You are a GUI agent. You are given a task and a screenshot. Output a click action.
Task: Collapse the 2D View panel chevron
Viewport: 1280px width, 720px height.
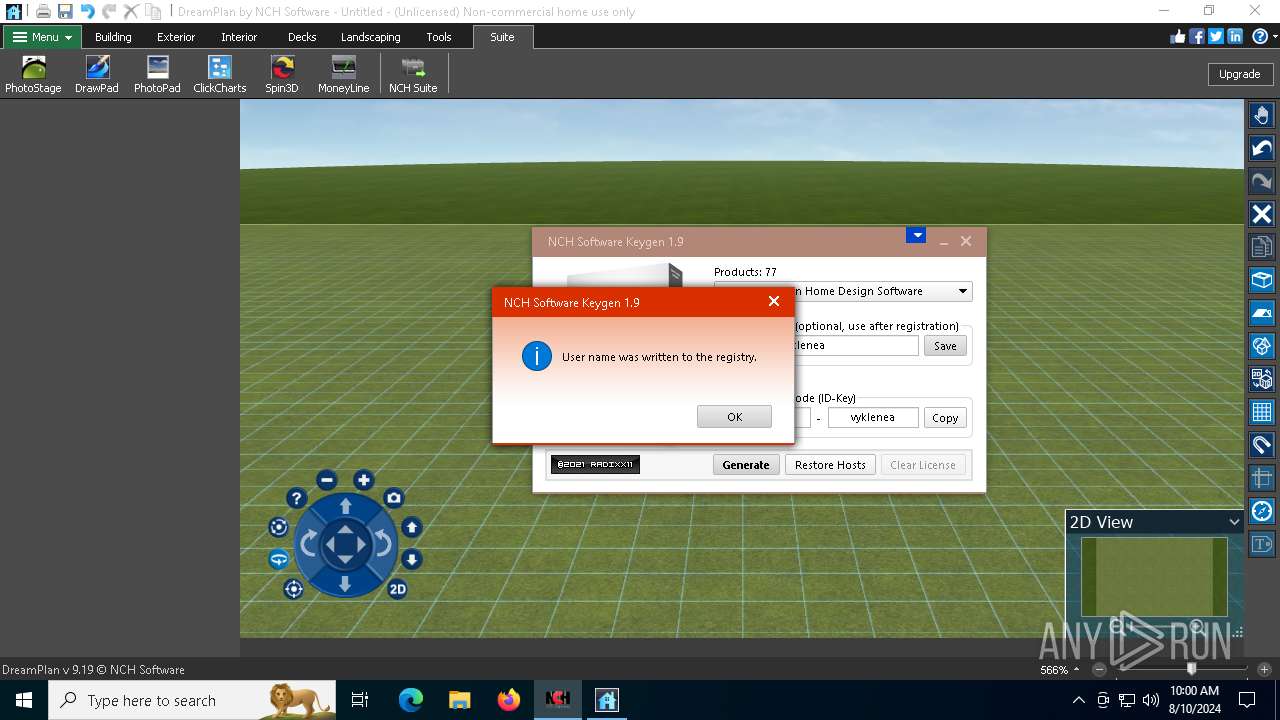click(x=1234, y=522)
